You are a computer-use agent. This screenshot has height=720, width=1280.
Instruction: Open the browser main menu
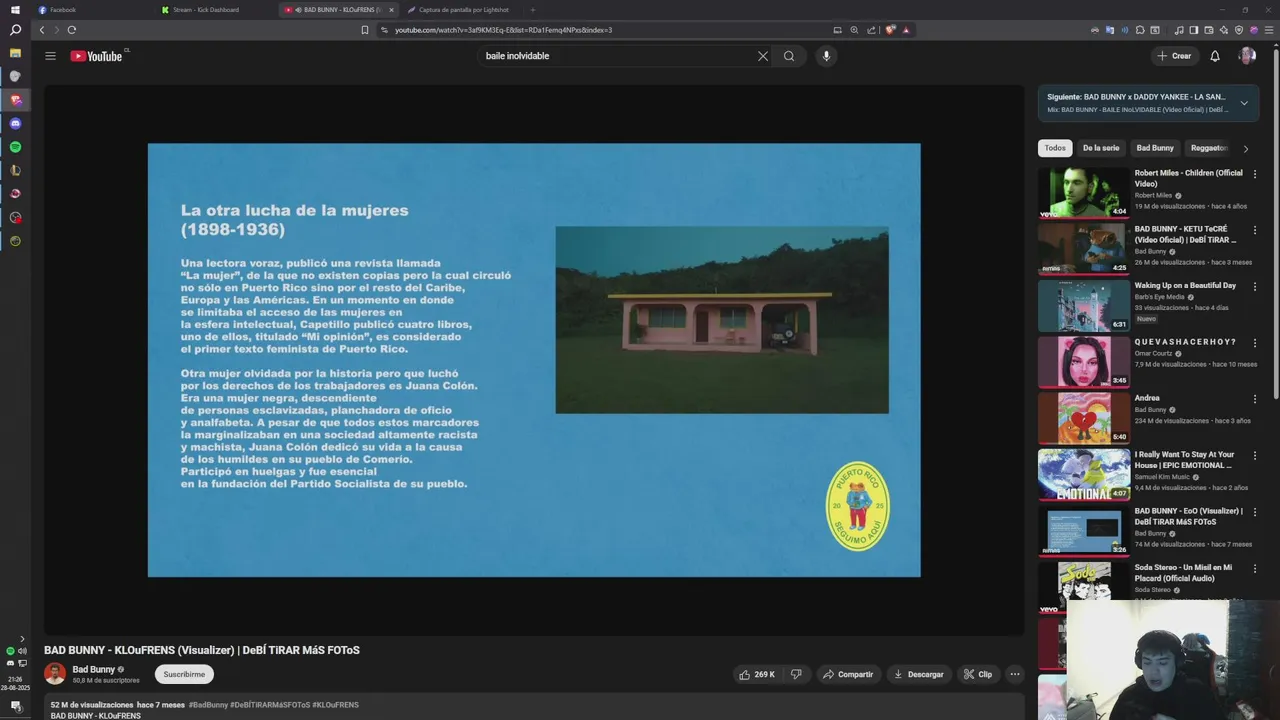coord(1268,30)
